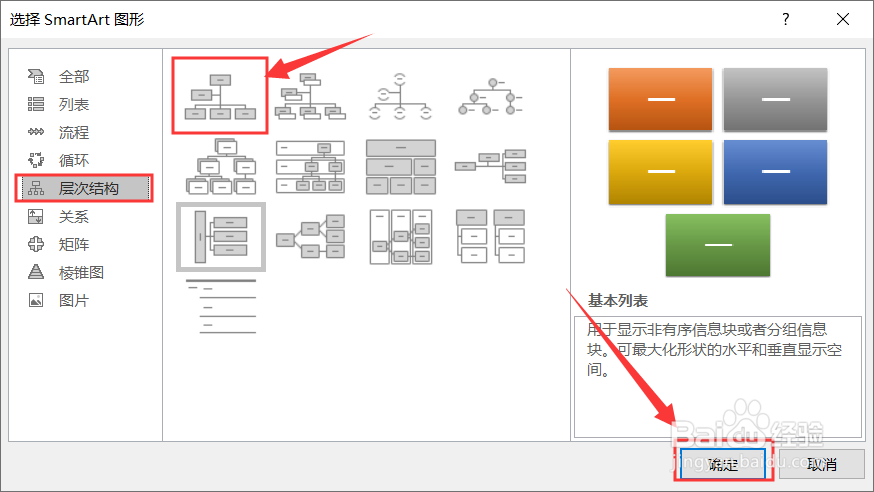Click the 层次结构 hierarchy icon
The width and height of the screenshot is (874, 492).
click(36, 188)
